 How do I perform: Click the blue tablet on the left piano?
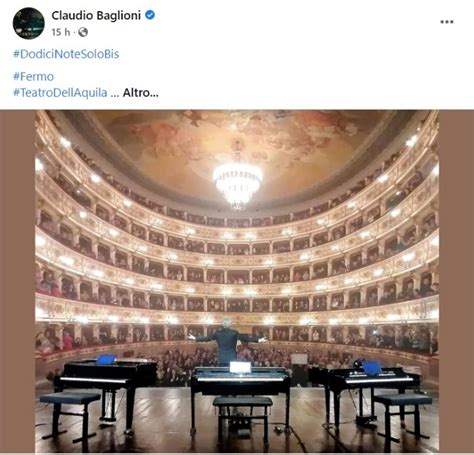(106, 360)
